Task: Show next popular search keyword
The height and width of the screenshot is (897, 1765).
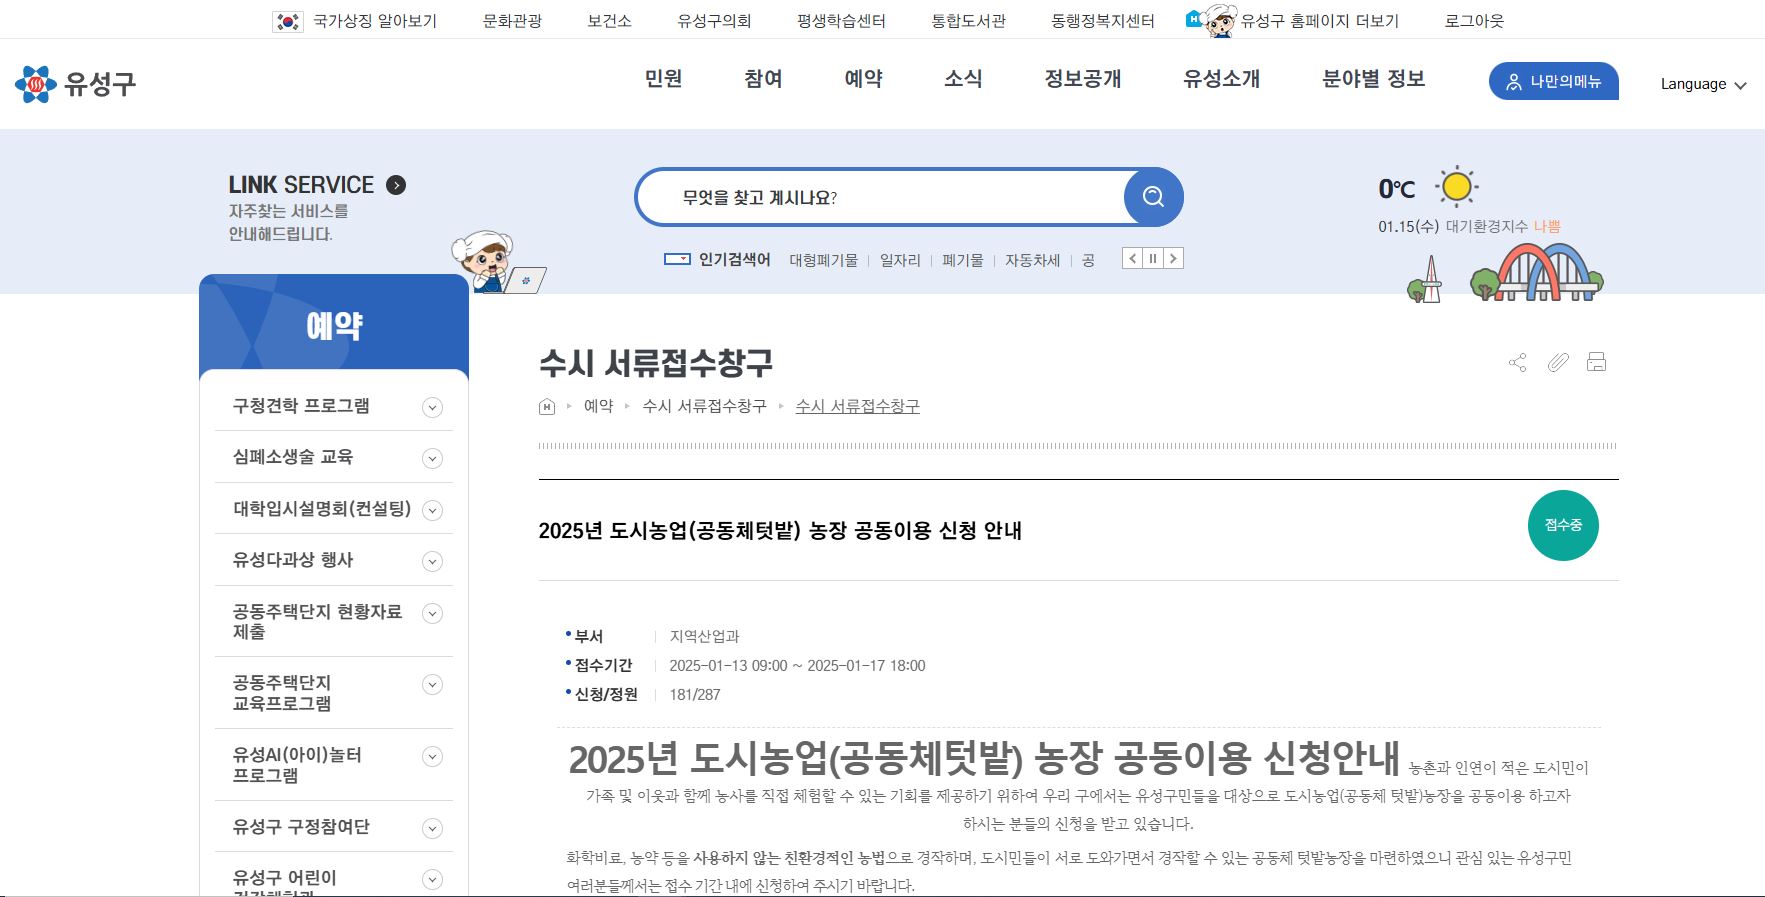Action: 1174,259
